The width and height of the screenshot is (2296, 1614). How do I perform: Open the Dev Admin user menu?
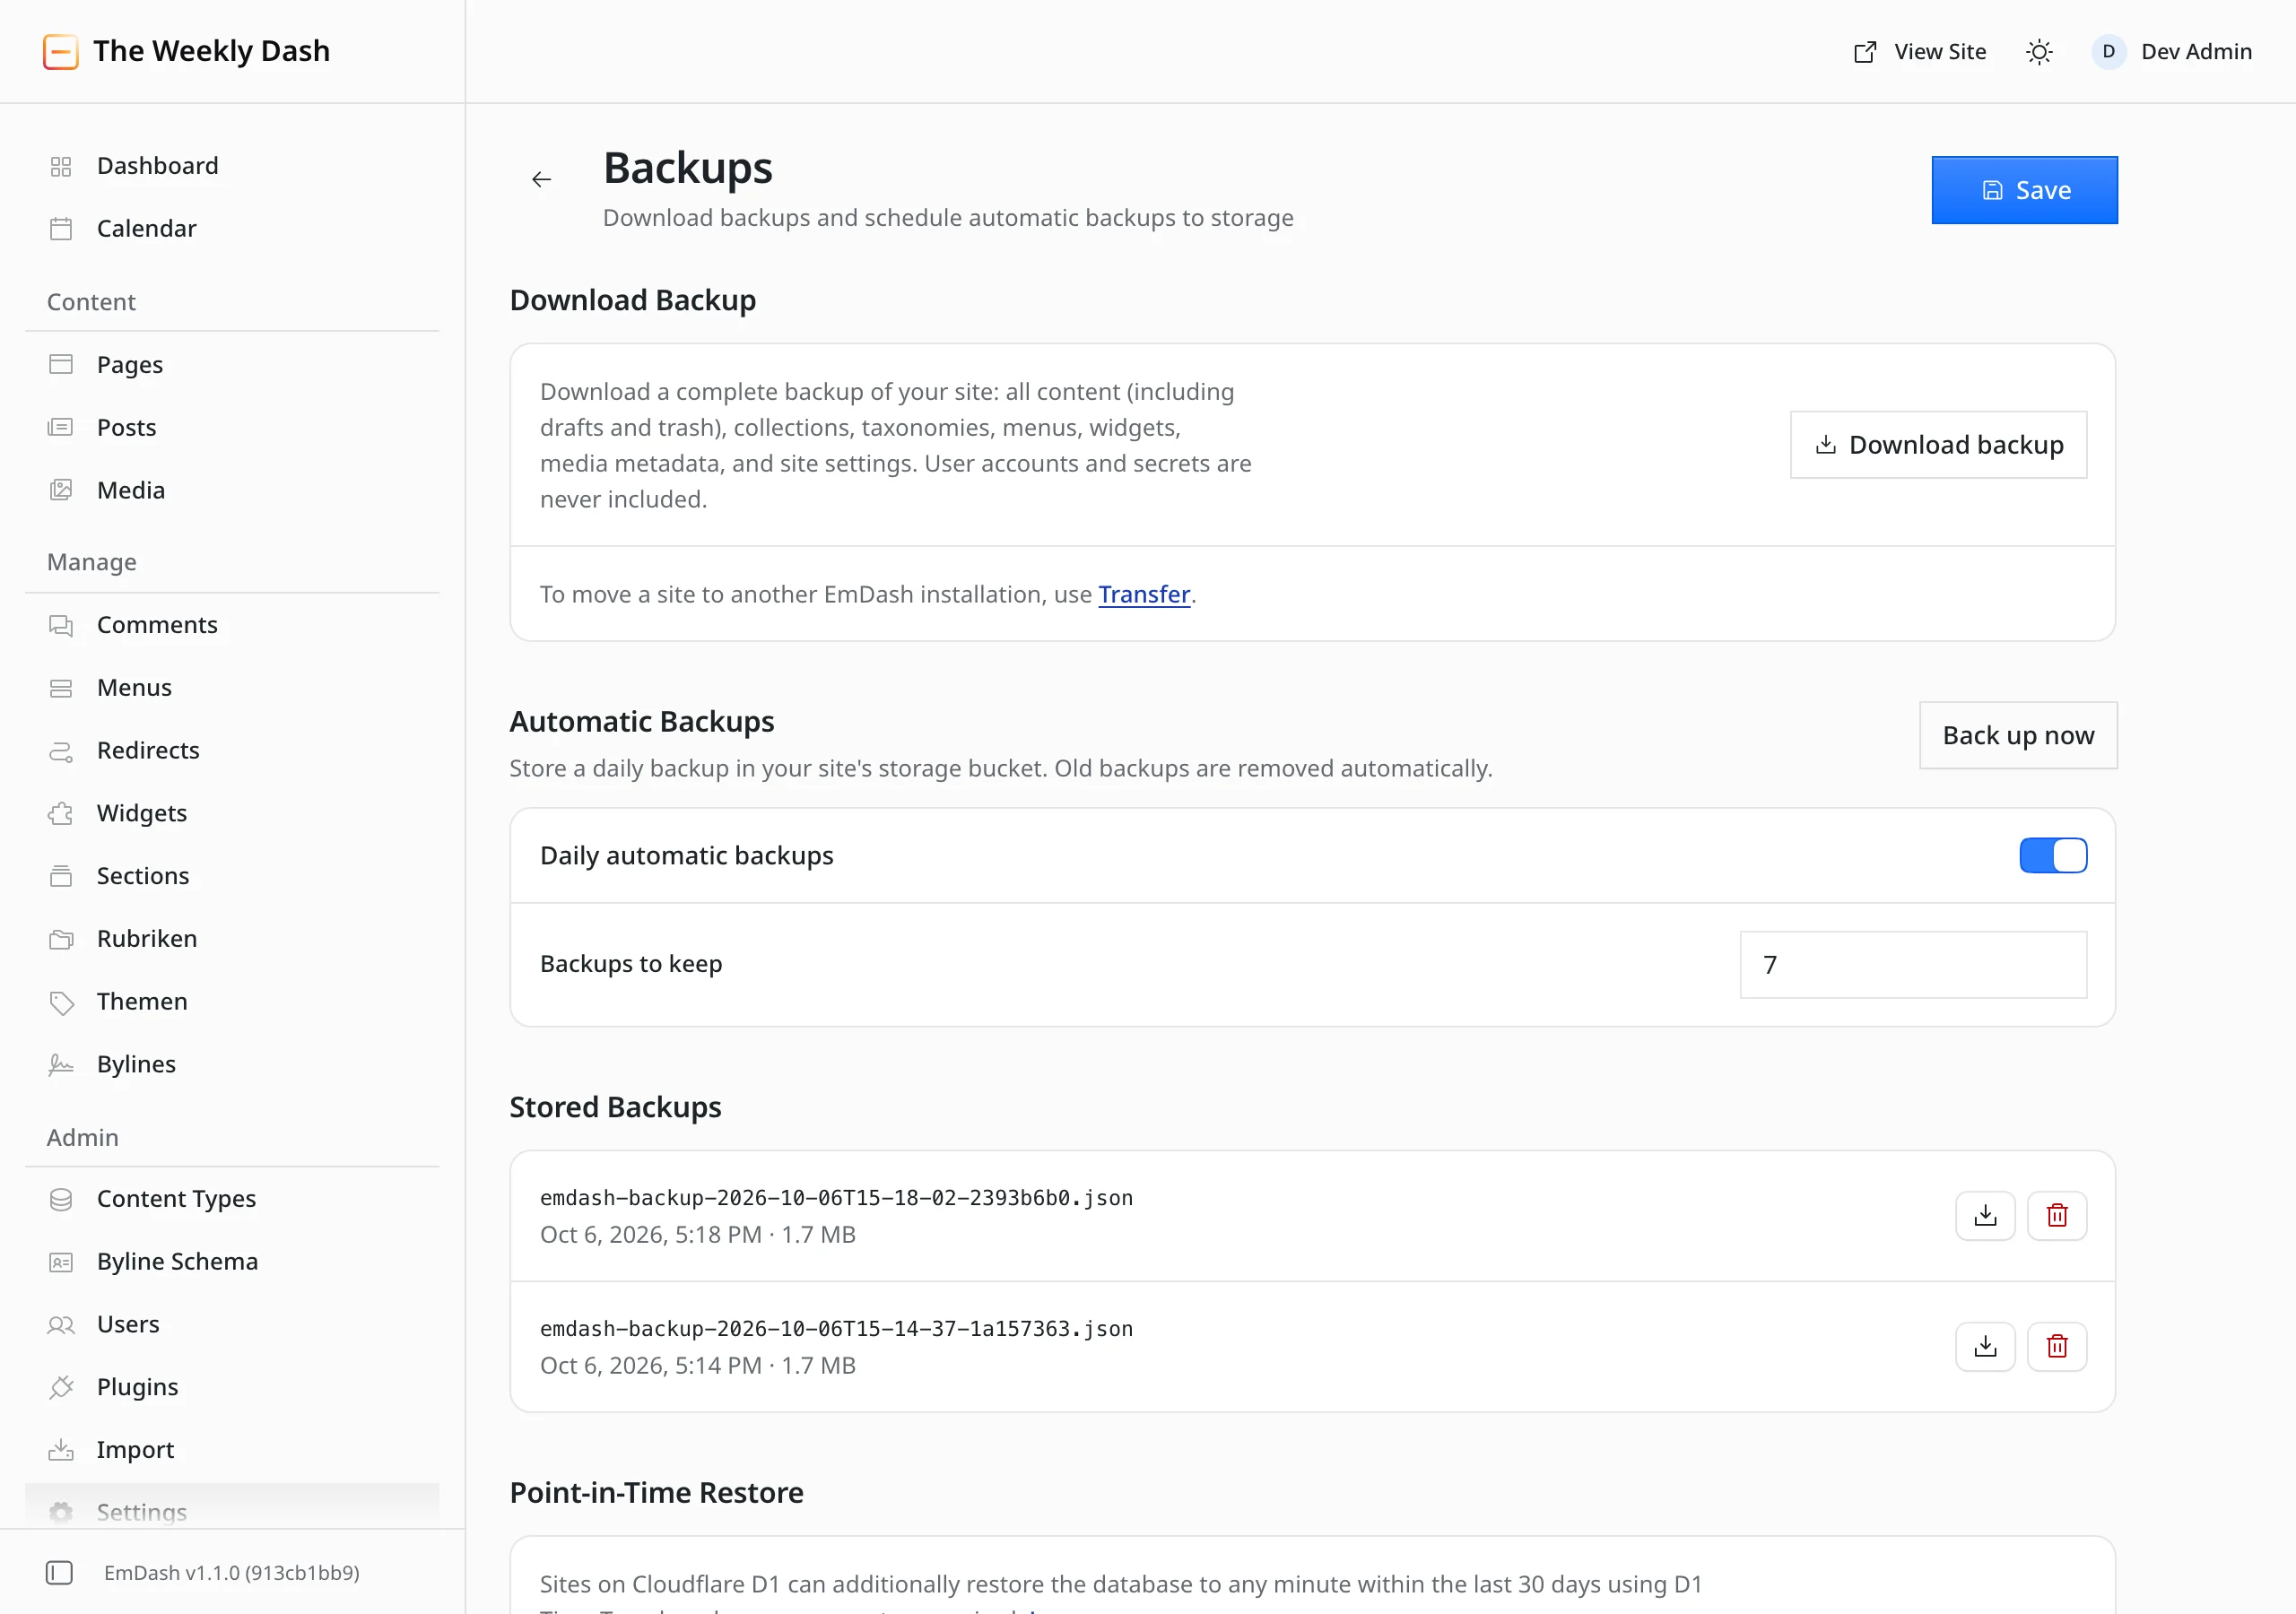pyautogui.click(x=2172, y=52)
